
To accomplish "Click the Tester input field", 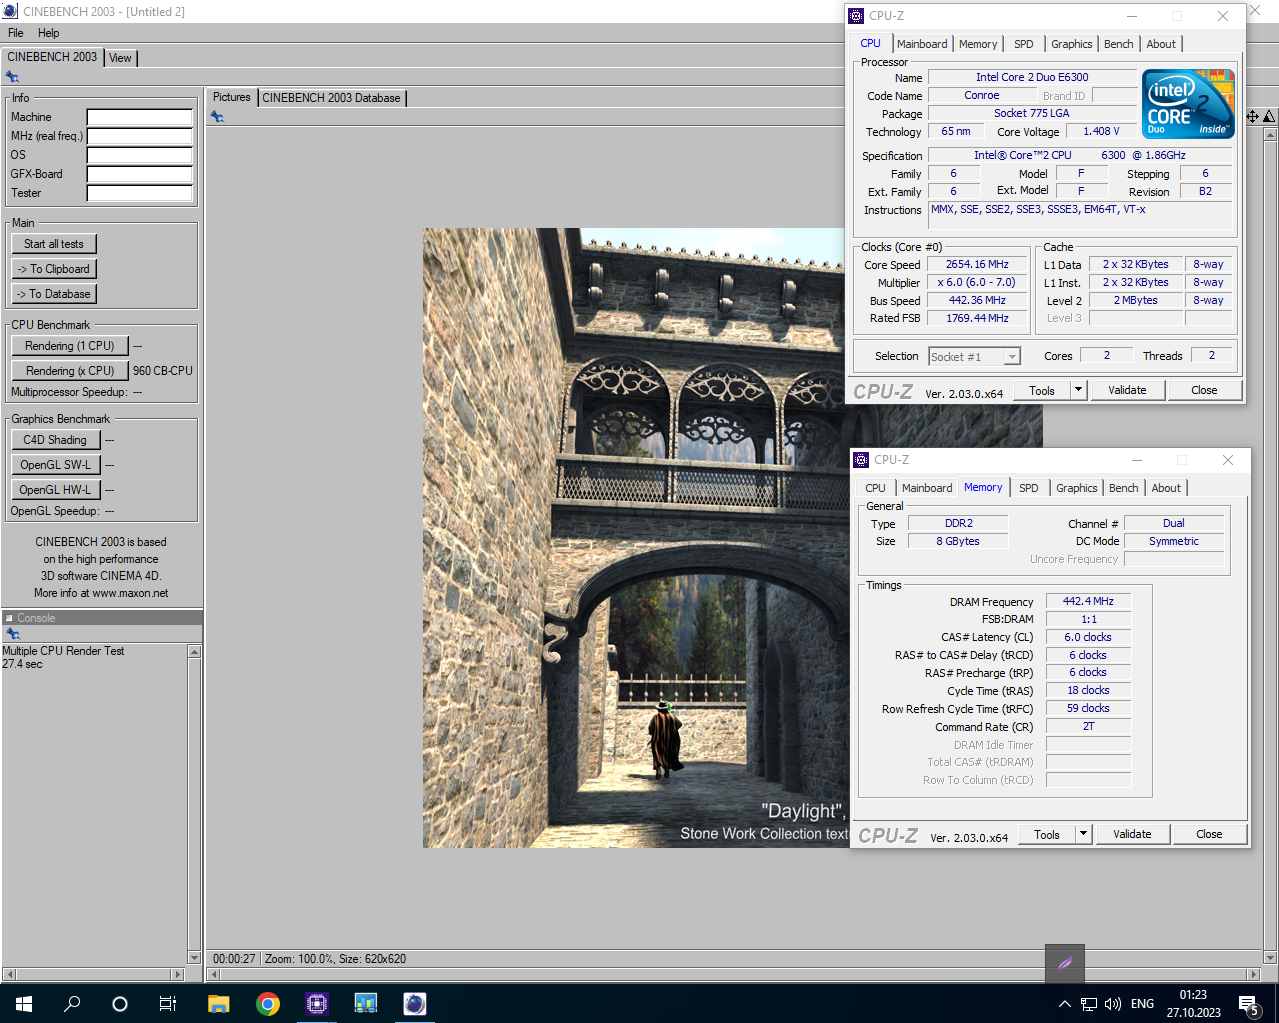I will tap(140, 193).
